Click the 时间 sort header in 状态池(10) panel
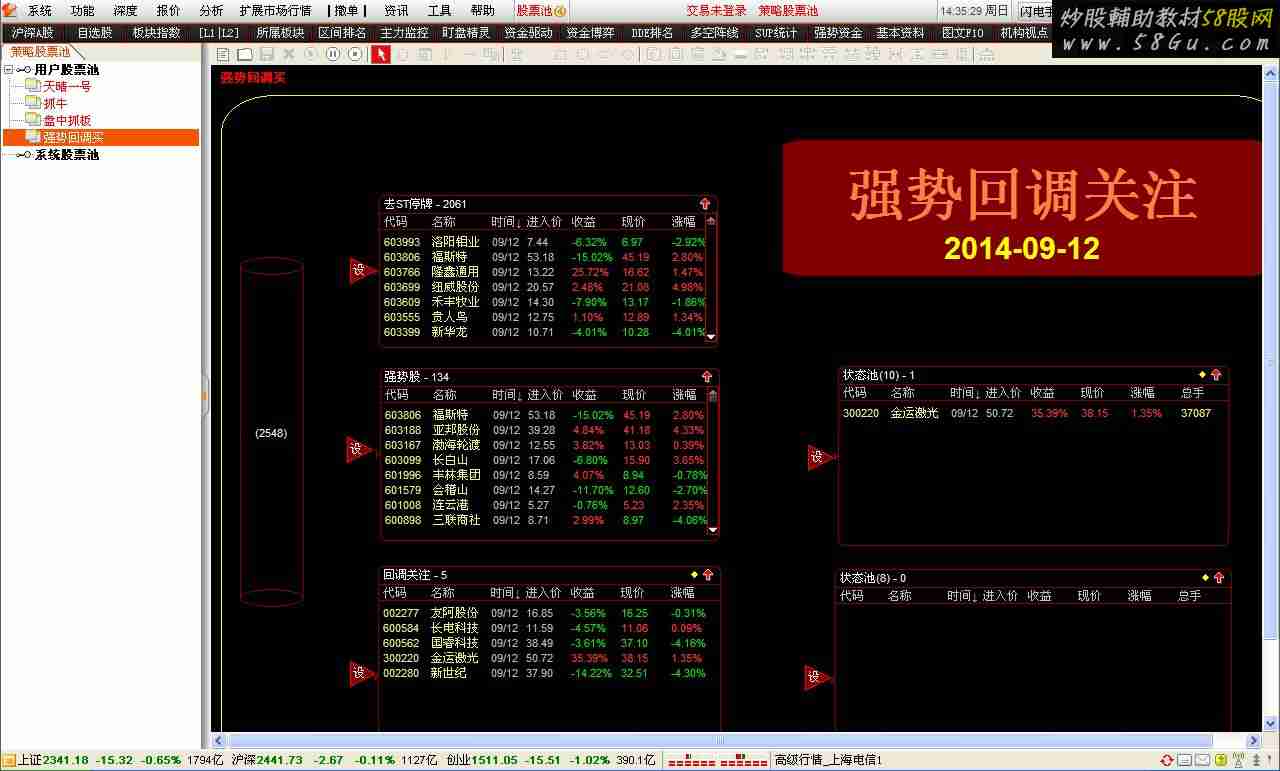 [x=965, y=393]
